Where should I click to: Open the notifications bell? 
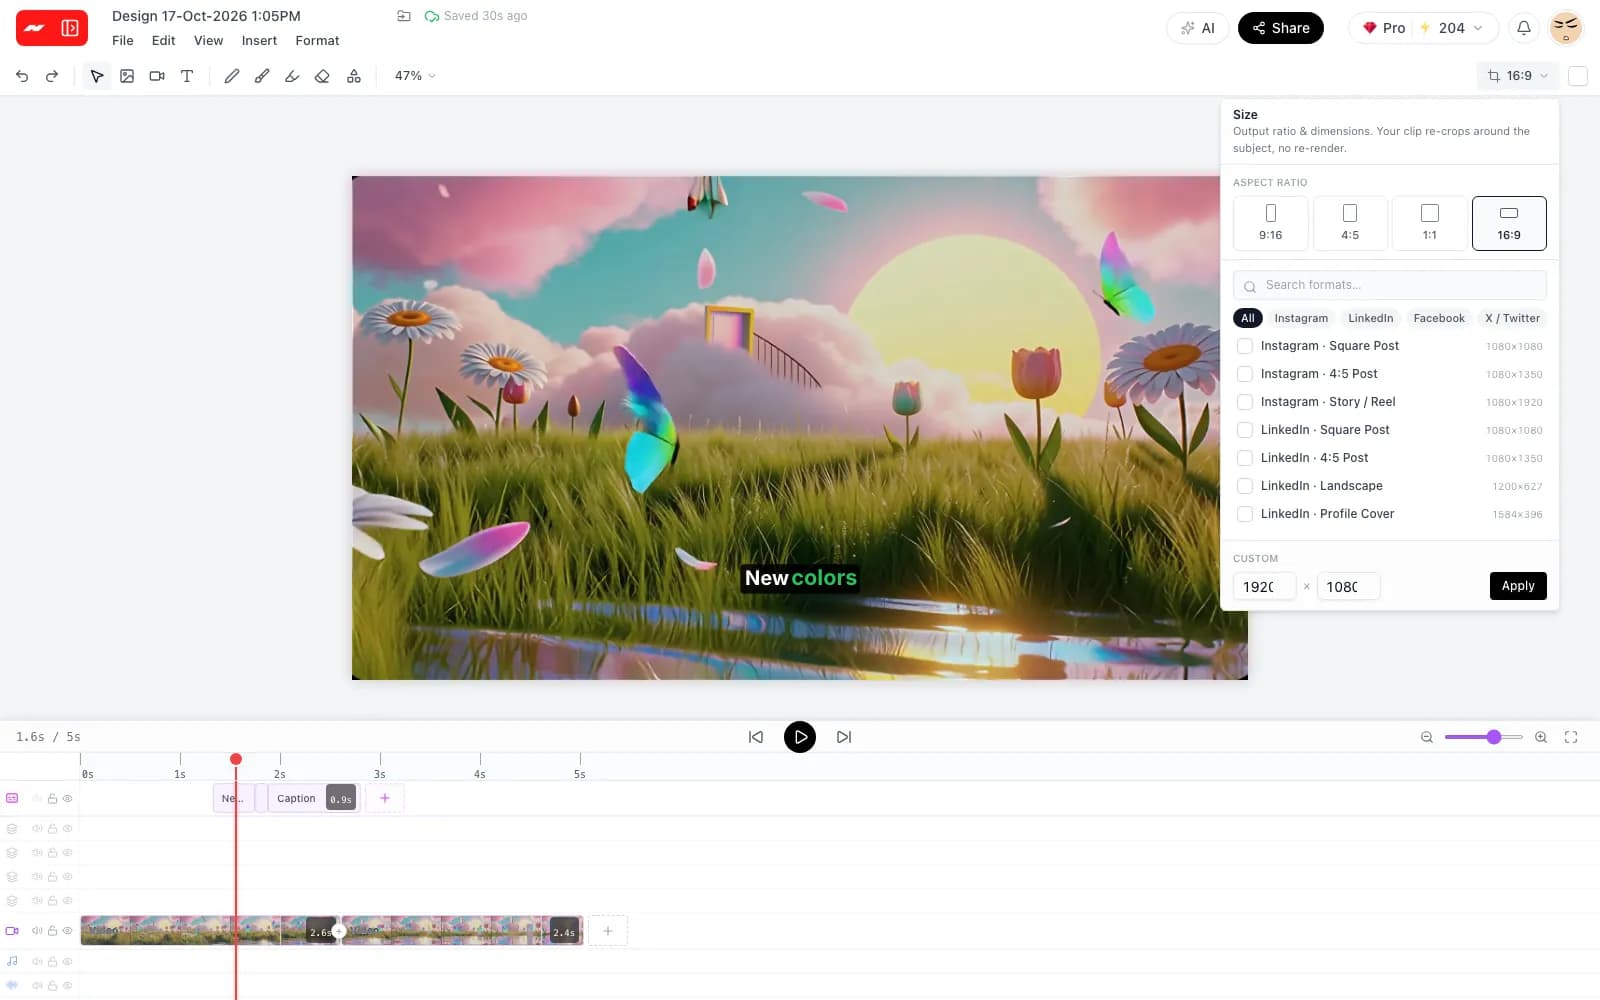tap(1524, 28)
